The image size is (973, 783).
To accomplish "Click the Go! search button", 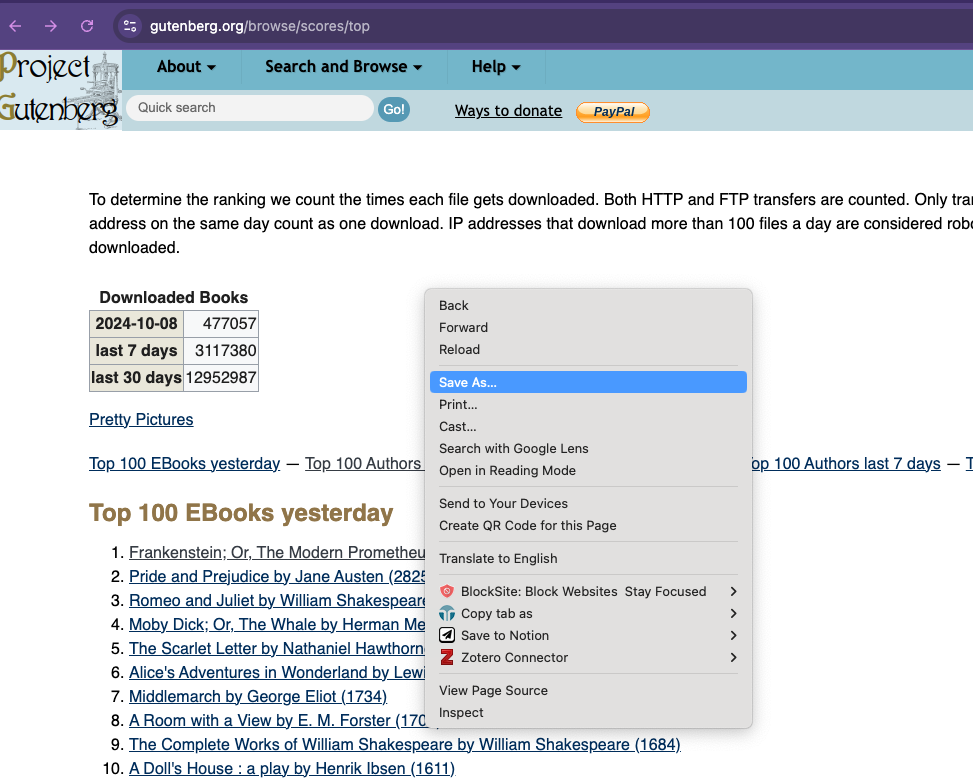I will click(394, 109).
